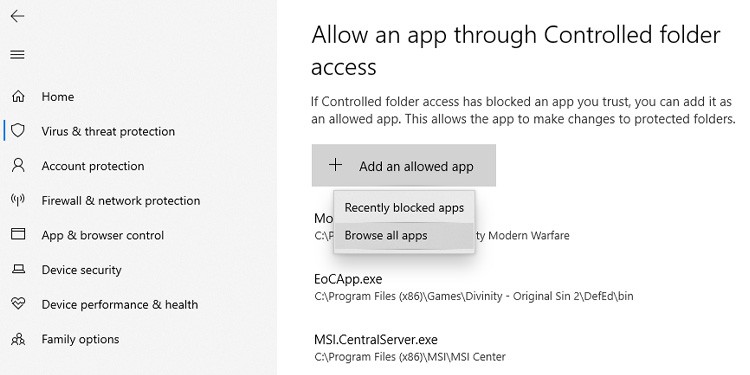
Task: Select the MSI.CentralServer.exe app entry
Action: click(x=410, y=348)
